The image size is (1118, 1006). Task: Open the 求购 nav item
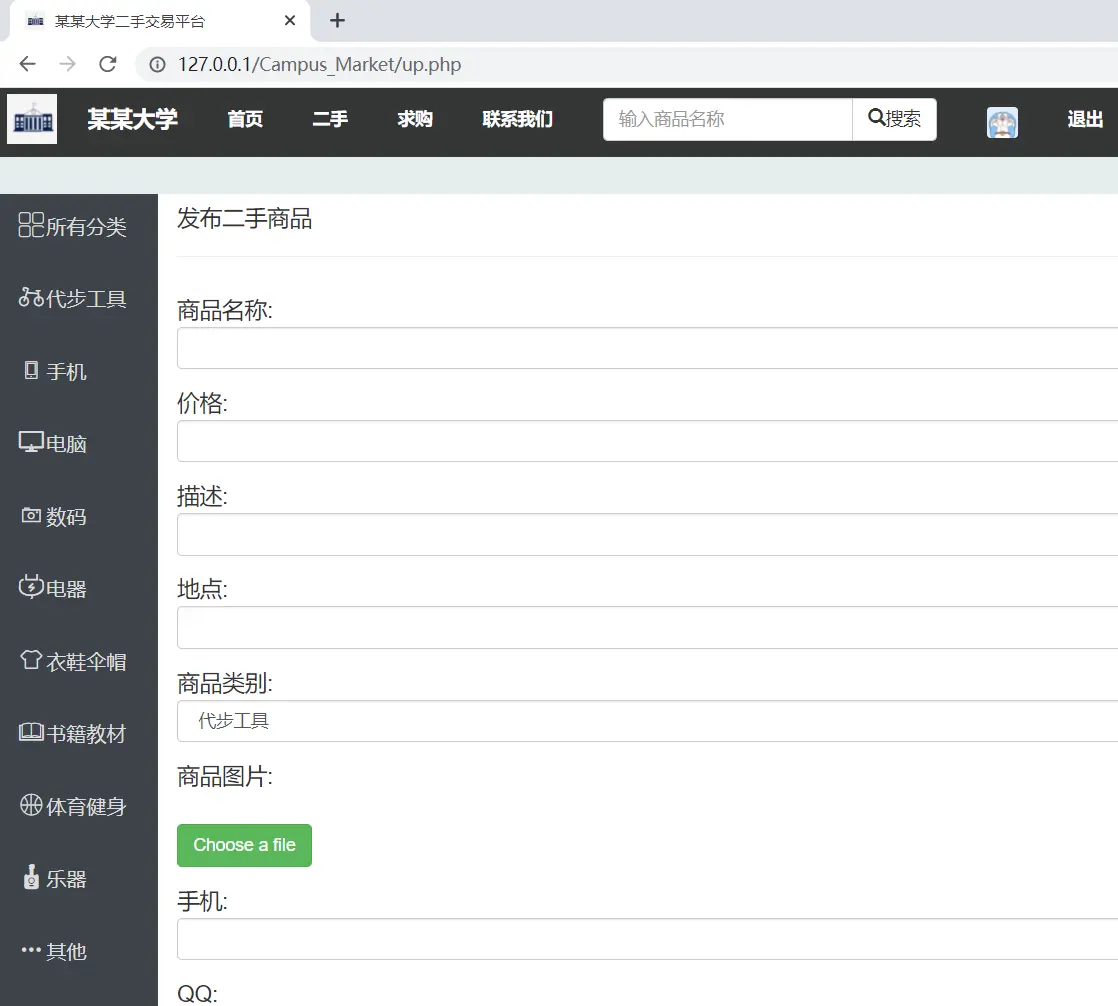pos(415,119)
